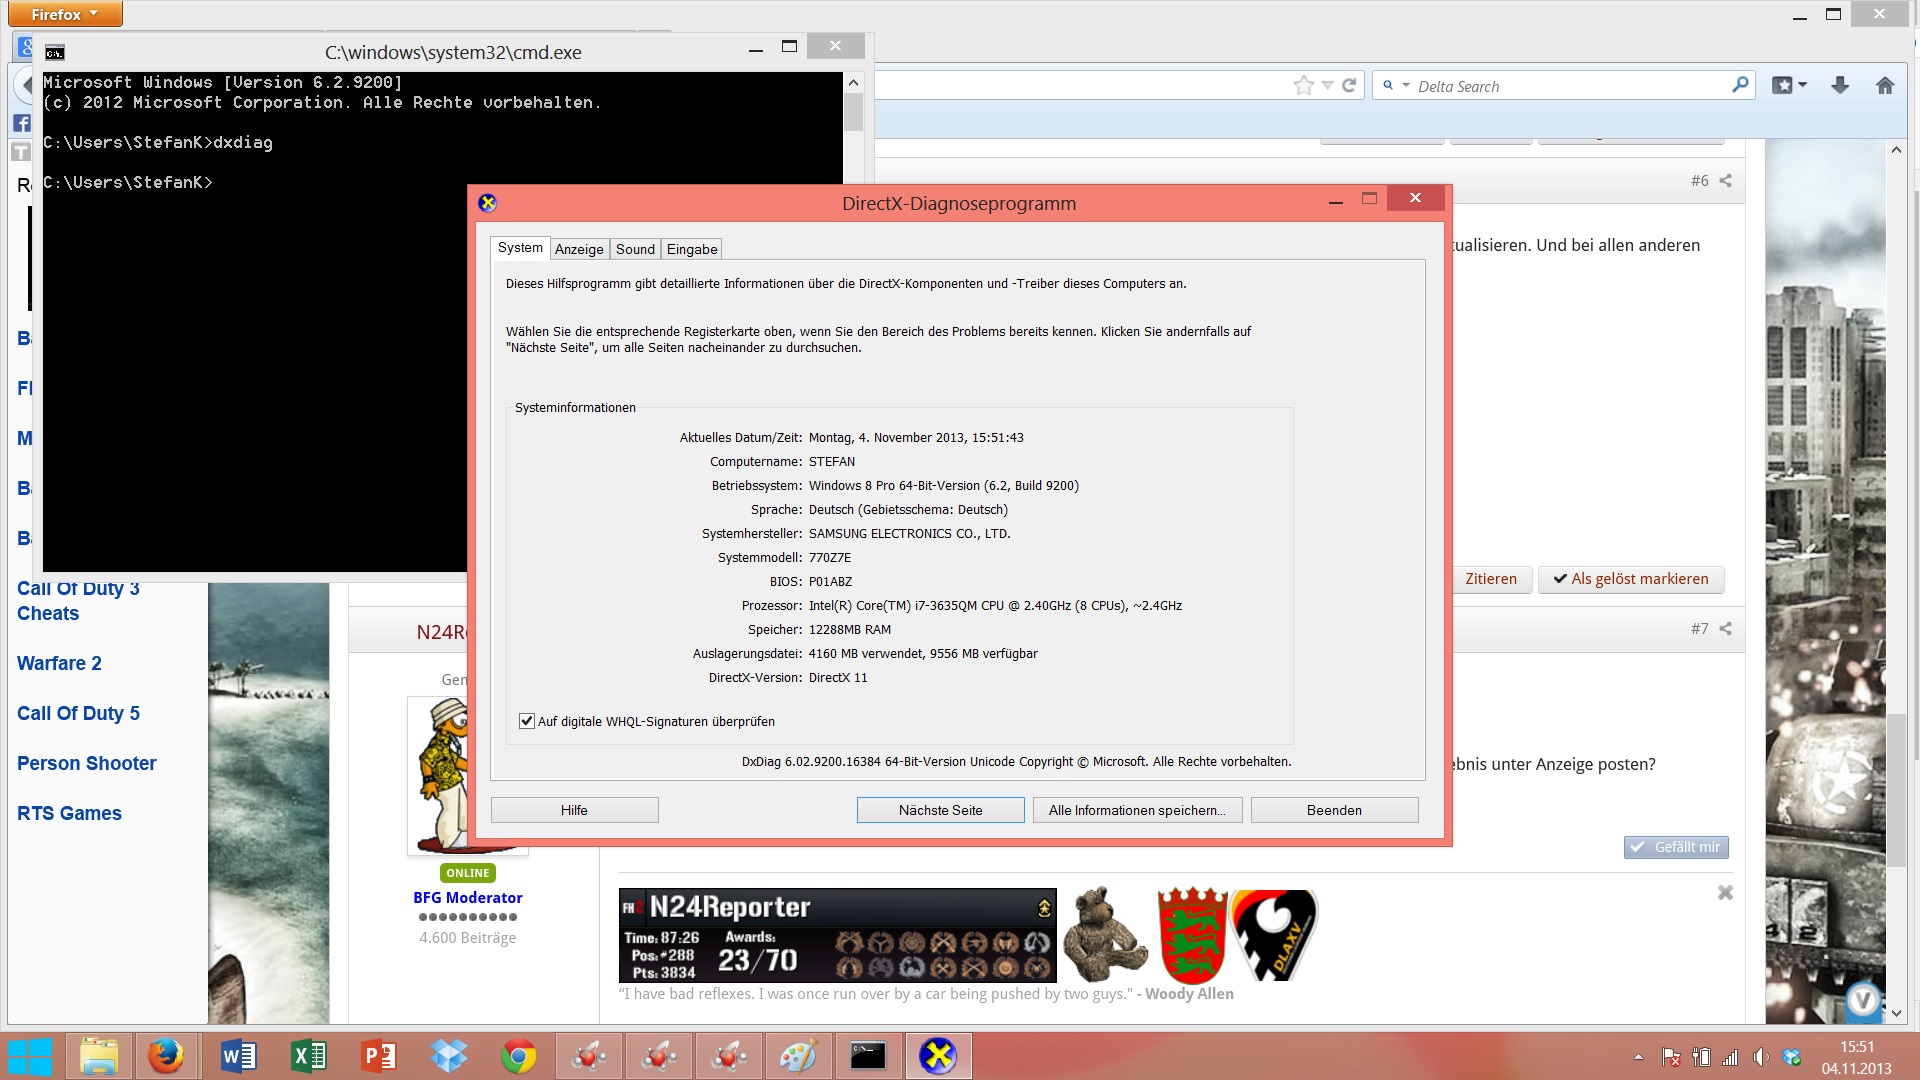Open Paint from the taskbar
The height and width of the screenshot is (1080, 1920).
coord(798,1056)
